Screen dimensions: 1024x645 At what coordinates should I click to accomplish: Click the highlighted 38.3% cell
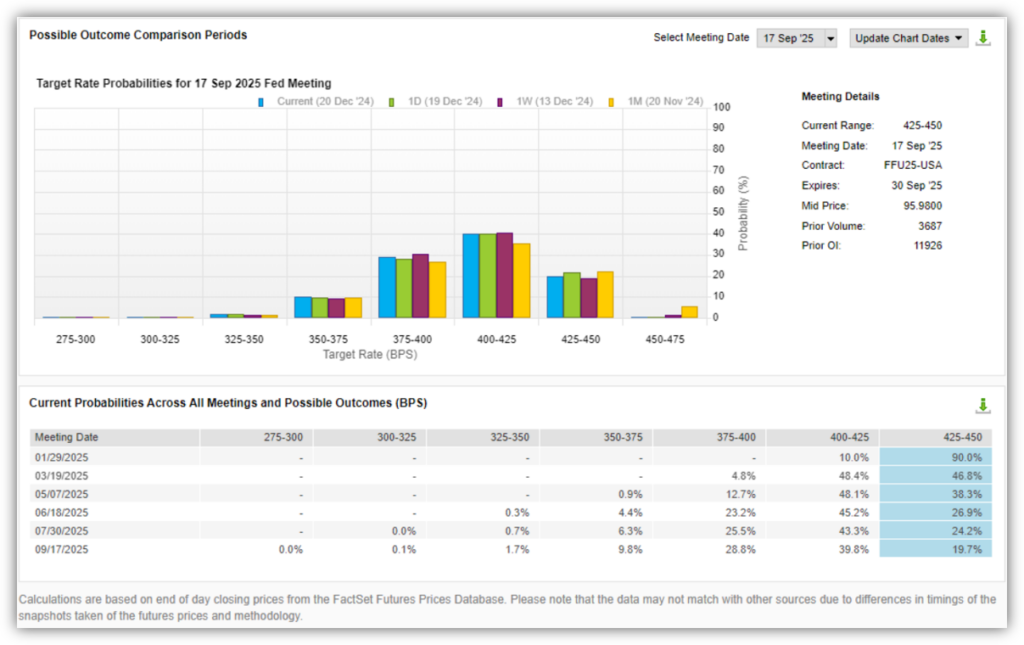936,494
